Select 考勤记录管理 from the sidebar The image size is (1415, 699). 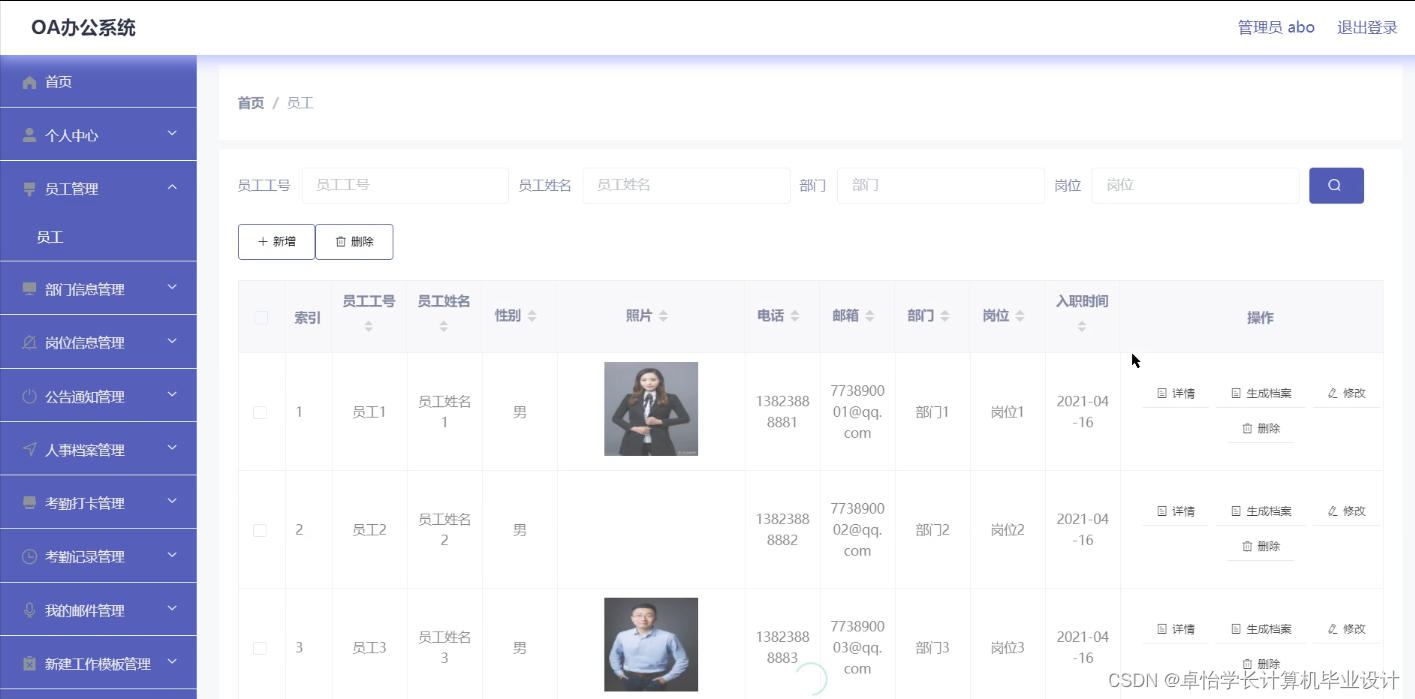pyautogui.click(x=98, y=555)
